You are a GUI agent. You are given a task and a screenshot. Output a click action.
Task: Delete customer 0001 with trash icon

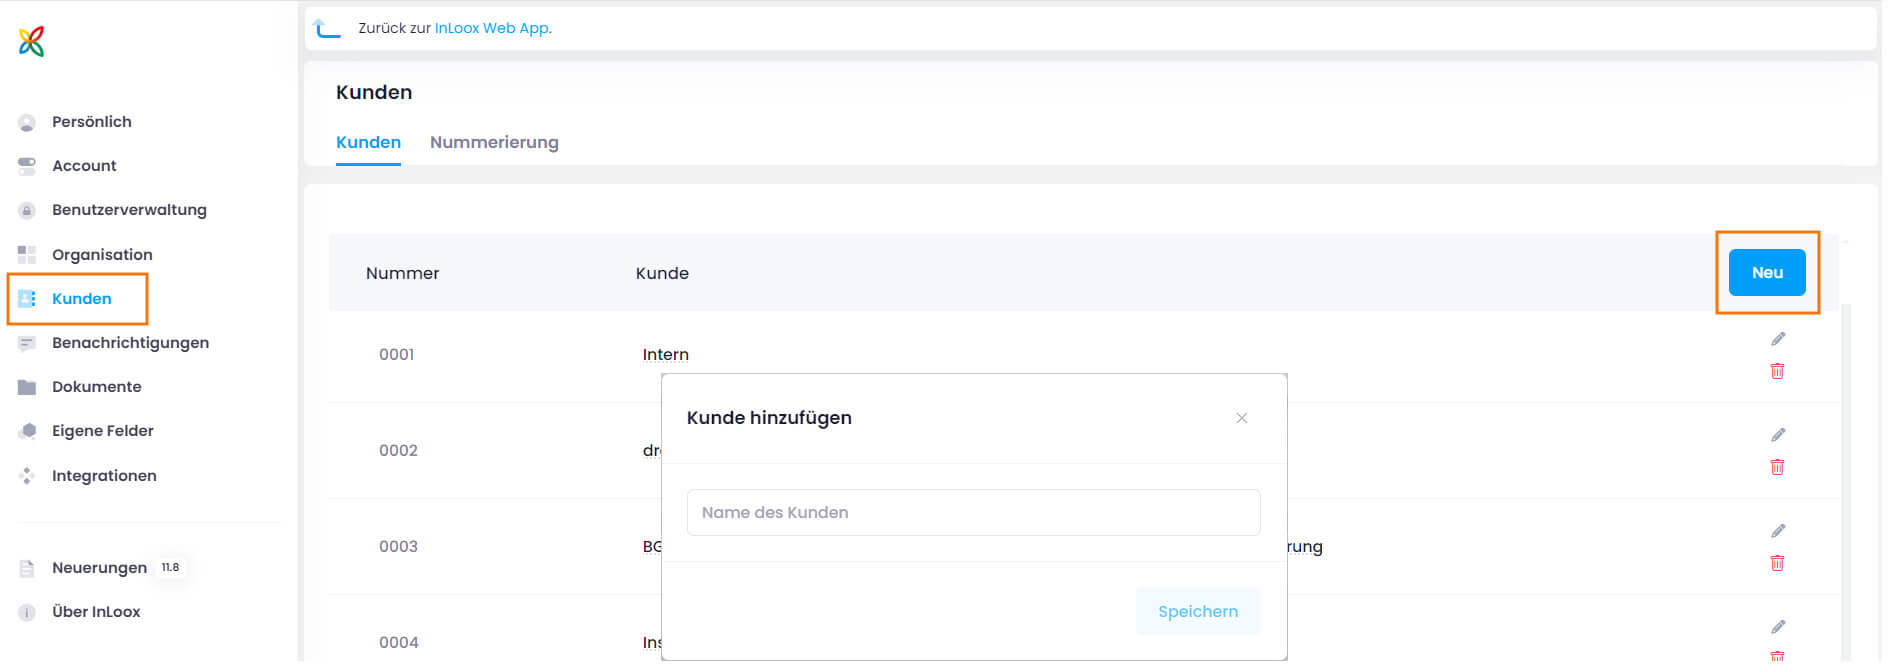coord(1777,371)
